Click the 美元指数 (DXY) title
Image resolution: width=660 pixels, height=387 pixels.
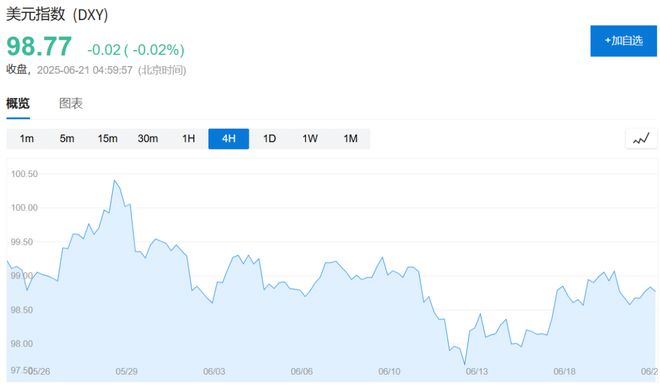pos(57,15)
